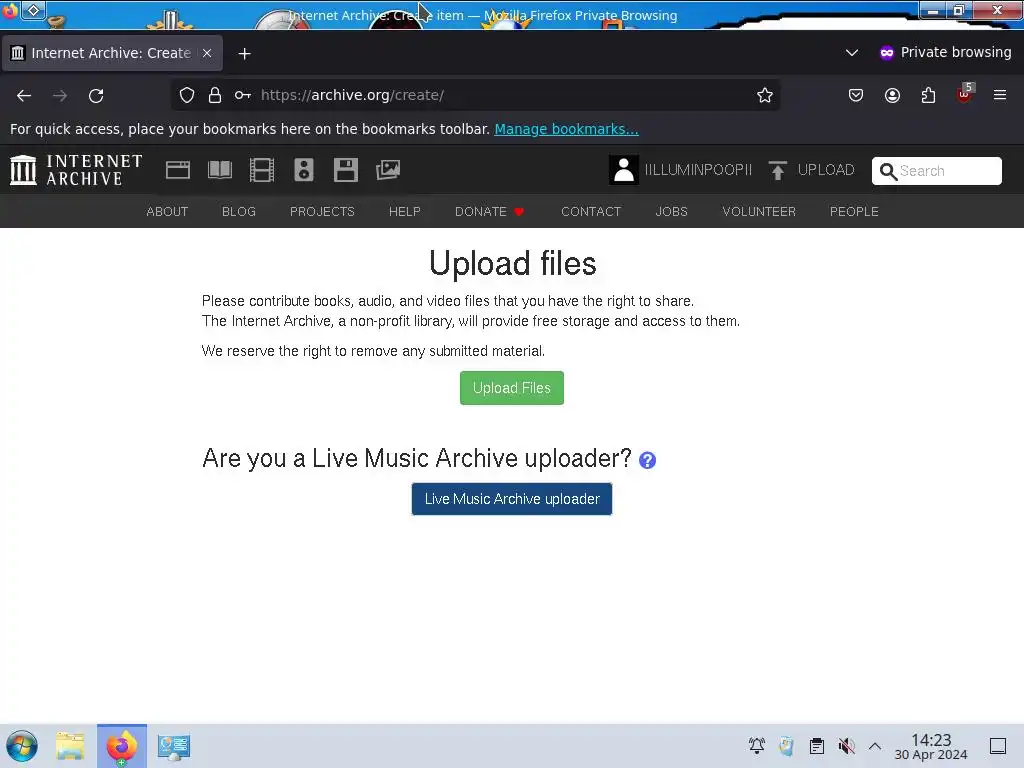The width and height of the screenshot is (1024, 768).
Task: Open the Texts book icon
Action: coord(219,170)
